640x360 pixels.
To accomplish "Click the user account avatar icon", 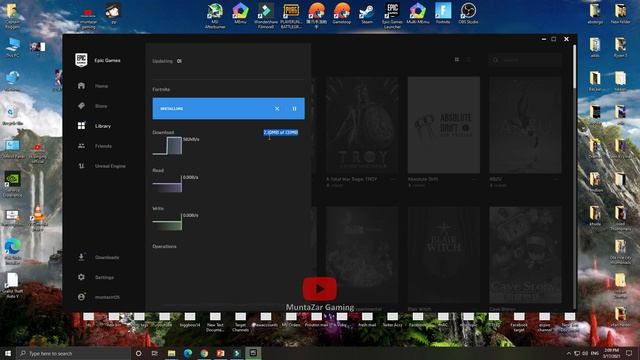I will 81,297.
